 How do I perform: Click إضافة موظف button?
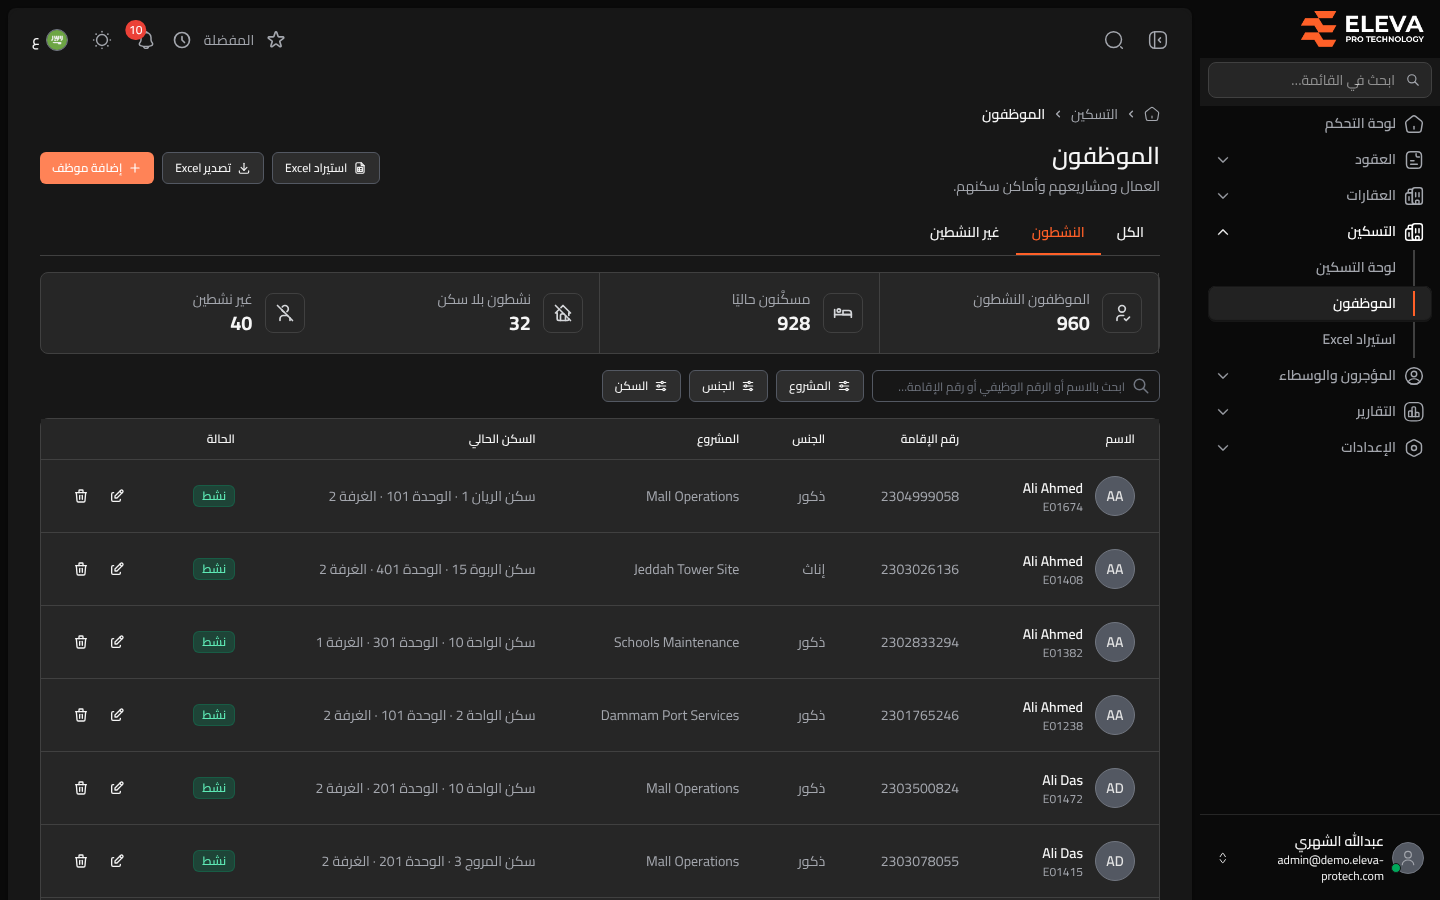[97, 168]
